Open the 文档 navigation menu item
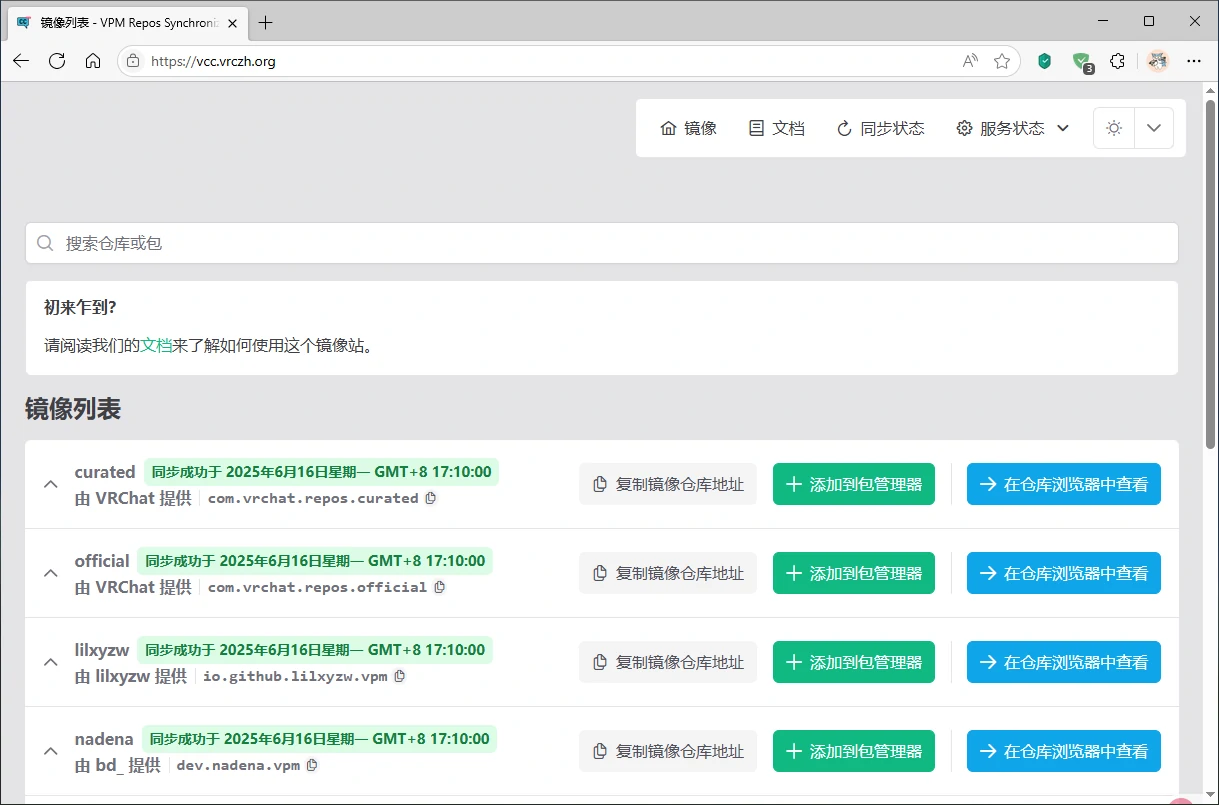Image resolution: width=1219 pixels, height=805 pixels. coord(777,128)
